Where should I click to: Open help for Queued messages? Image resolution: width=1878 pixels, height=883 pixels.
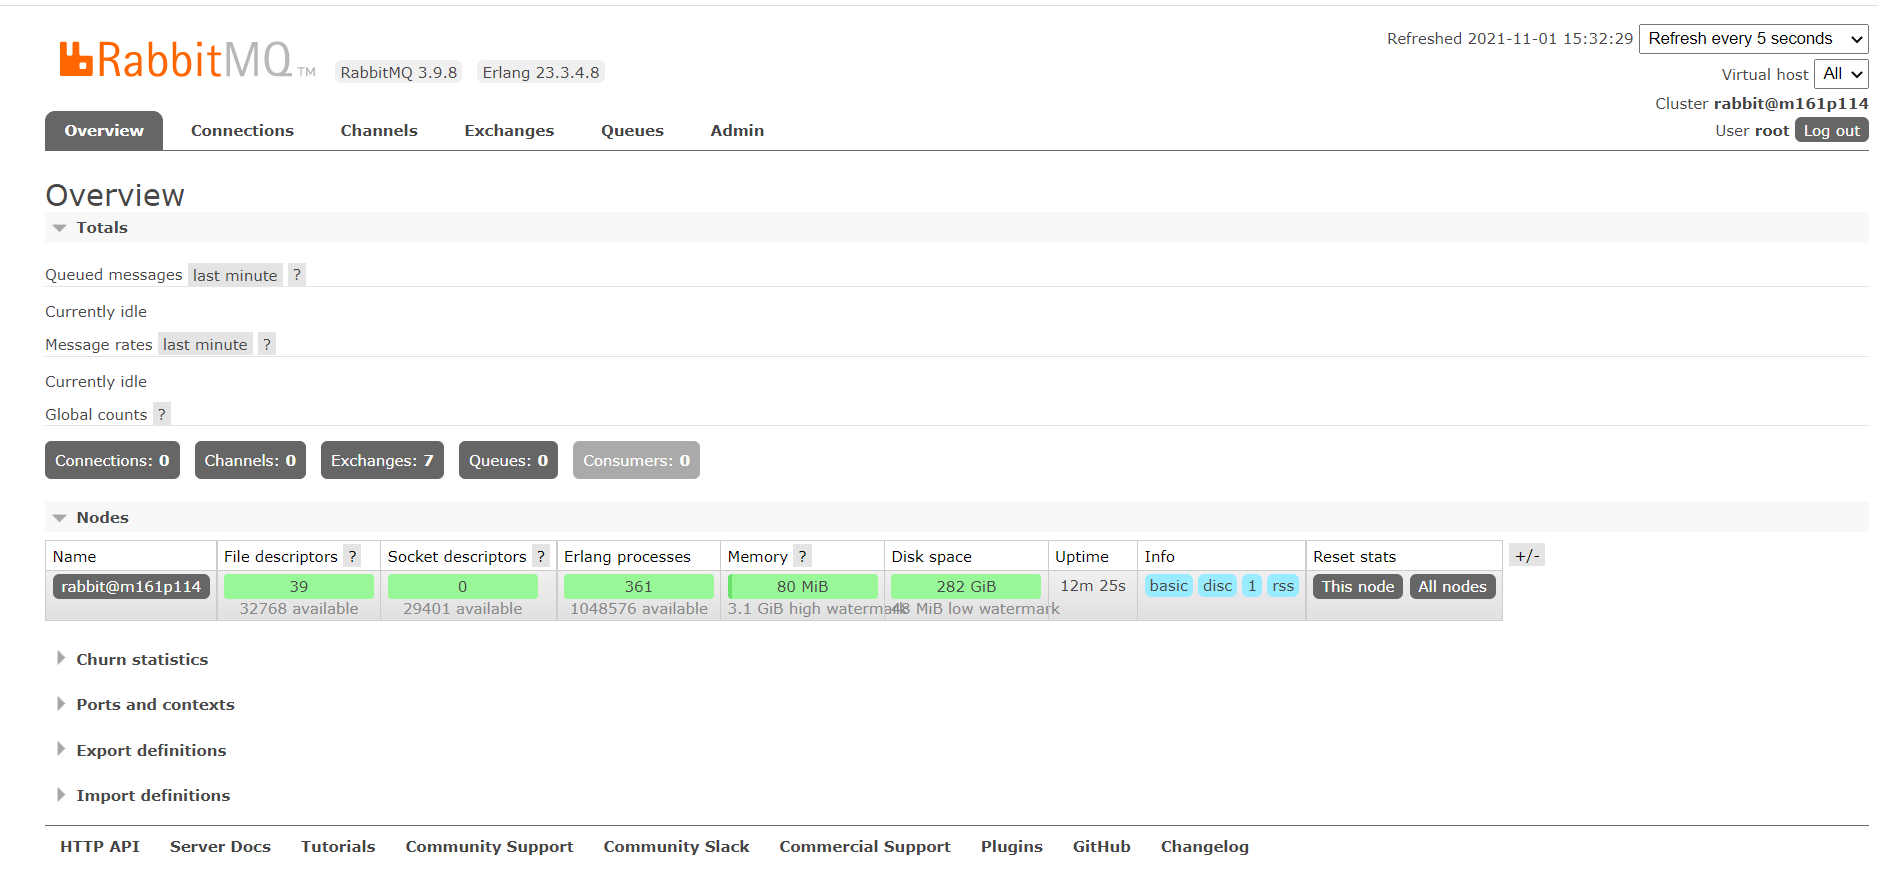pyautogui.click(x=297, y=275)
